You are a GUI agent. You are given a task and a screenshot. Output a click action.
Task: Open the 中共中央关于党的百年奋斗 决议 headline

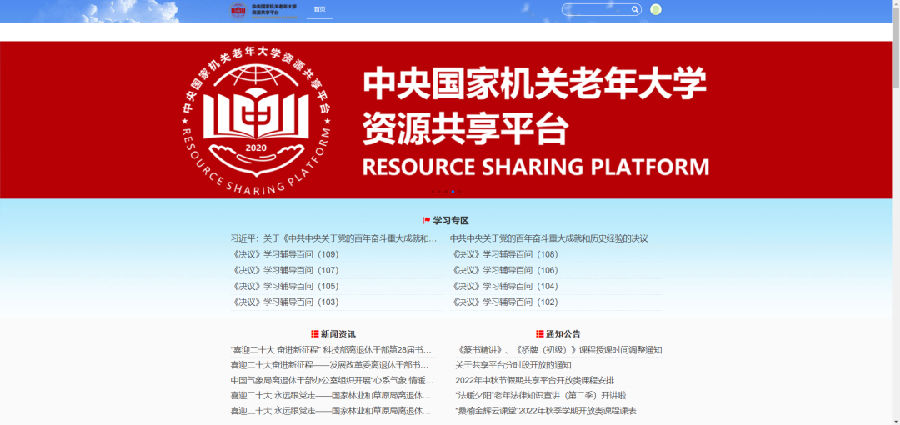point(549,239)
